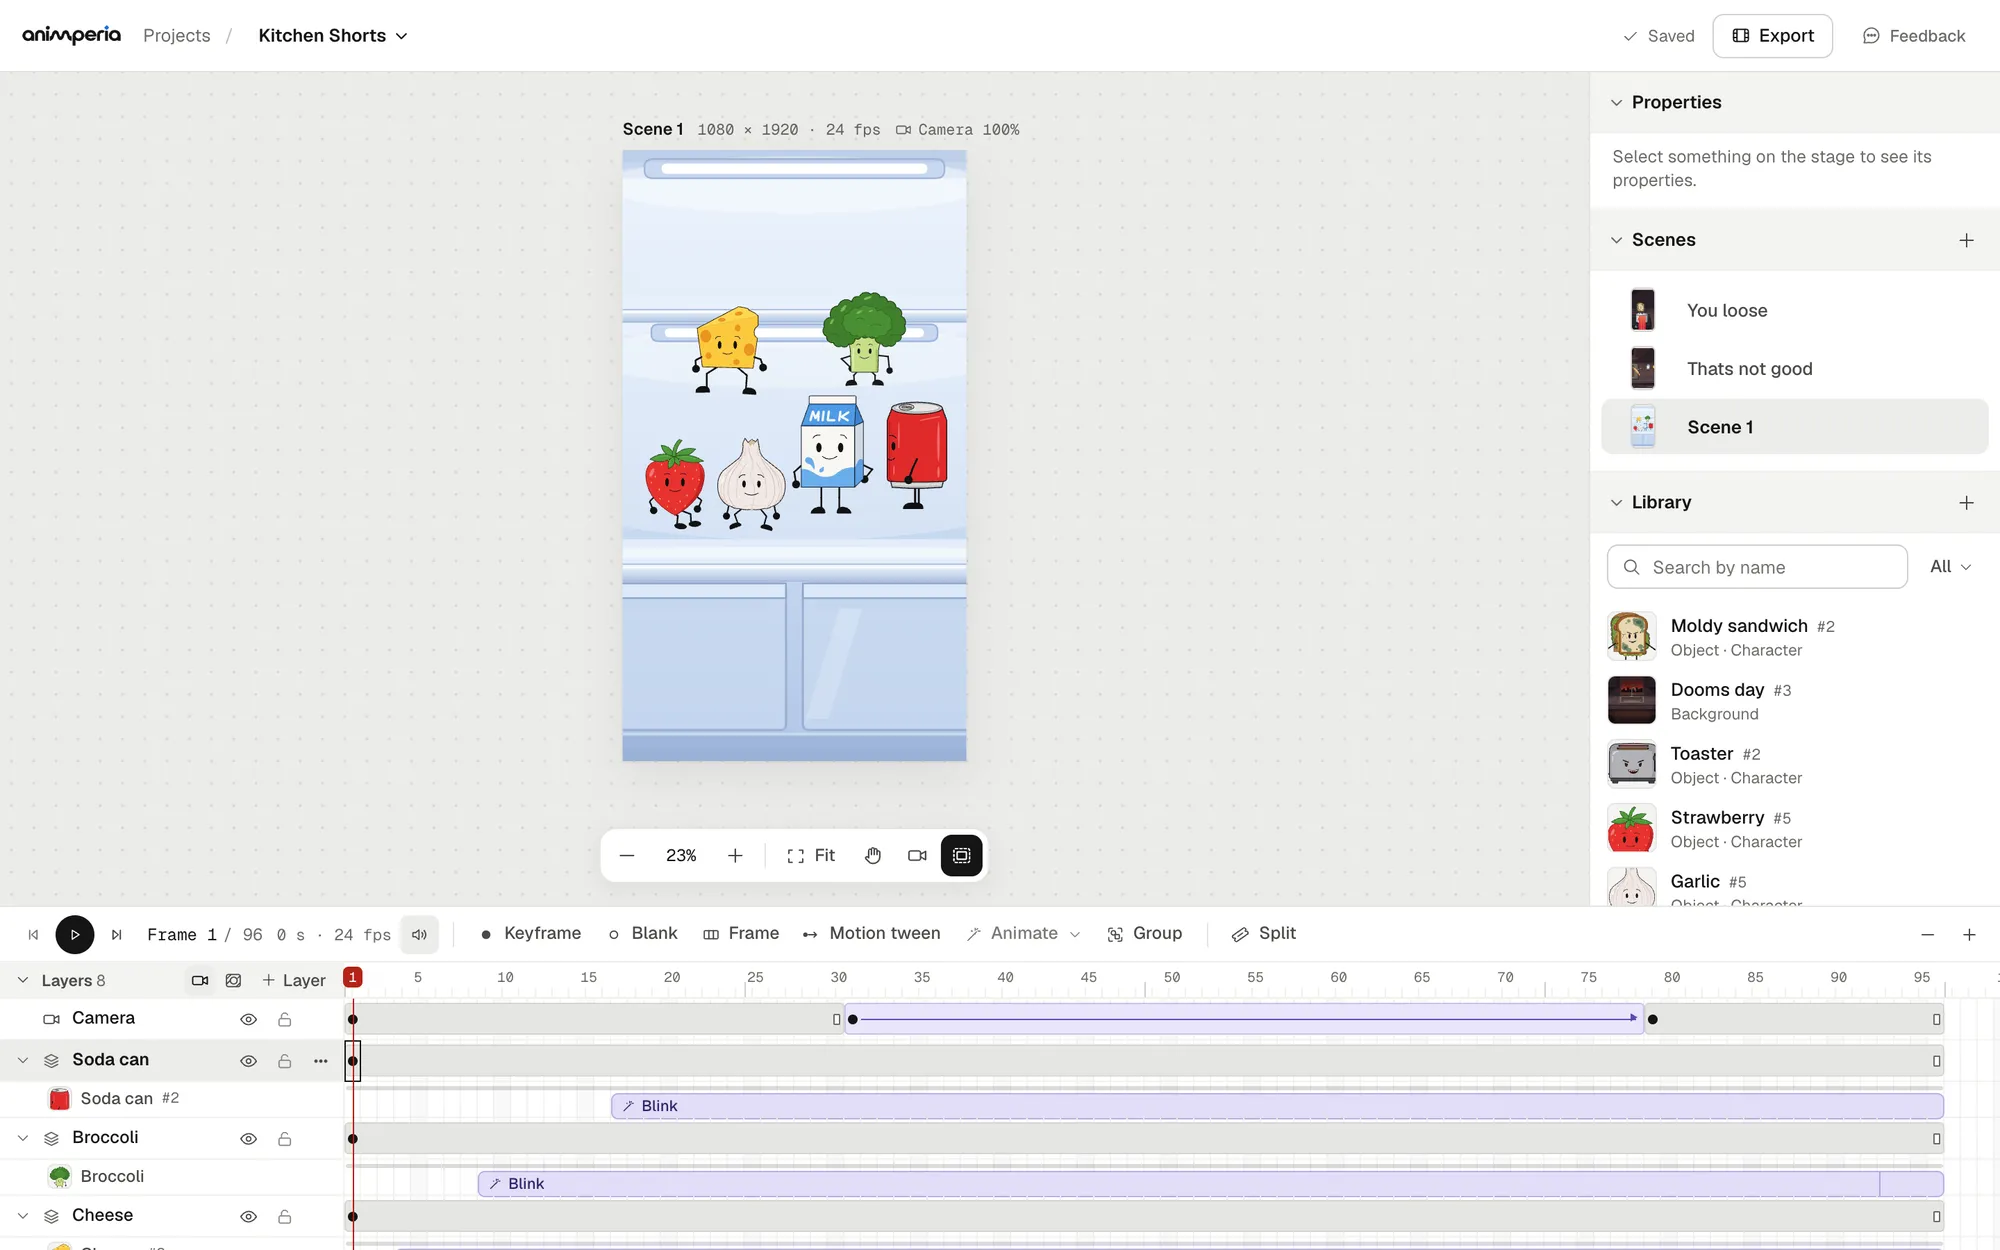
Task: Select Dooms day background asset
Action: click(1795, 701)
